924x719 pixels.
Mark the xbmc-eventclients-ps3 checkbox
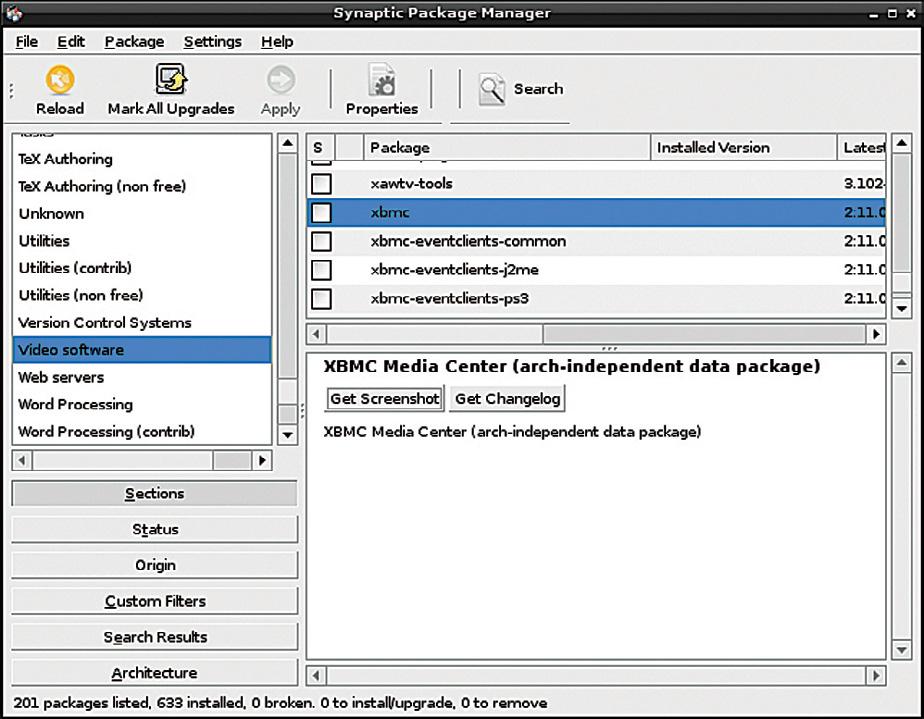(x=321, y=298)
